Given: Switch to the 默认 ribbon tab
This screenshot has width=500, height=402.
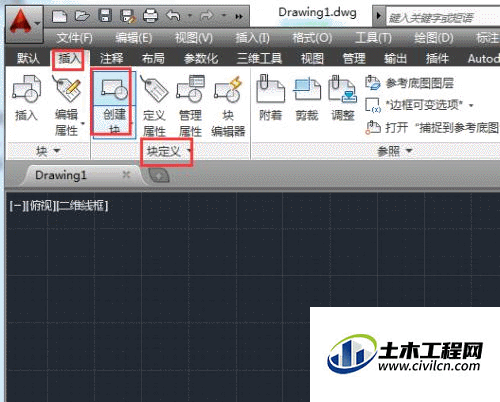Looking at the screenshot, I should tap(28, 59).
